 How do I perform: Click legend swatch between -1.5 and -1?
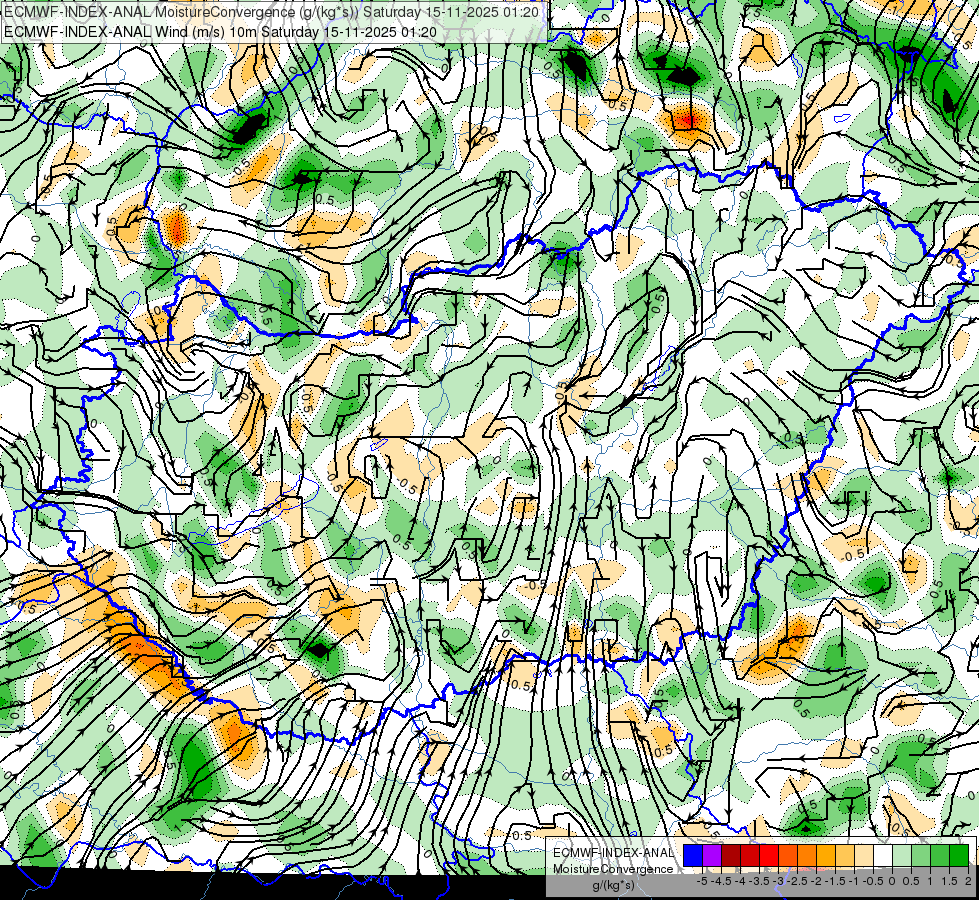tap(845, 855)
